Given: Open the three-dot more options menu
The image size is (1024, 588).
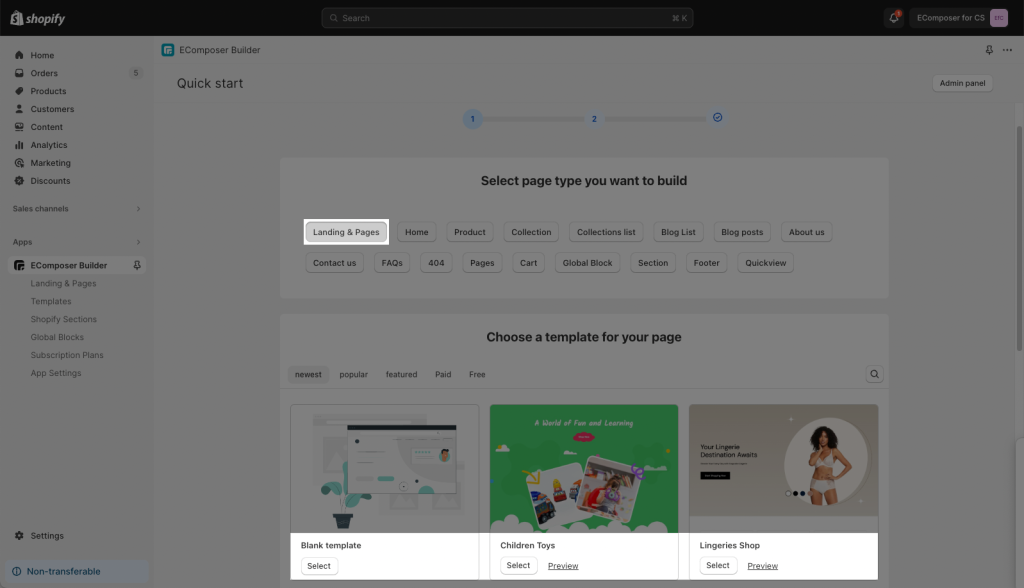Looking at the screenshot, I should [1007, 50].
